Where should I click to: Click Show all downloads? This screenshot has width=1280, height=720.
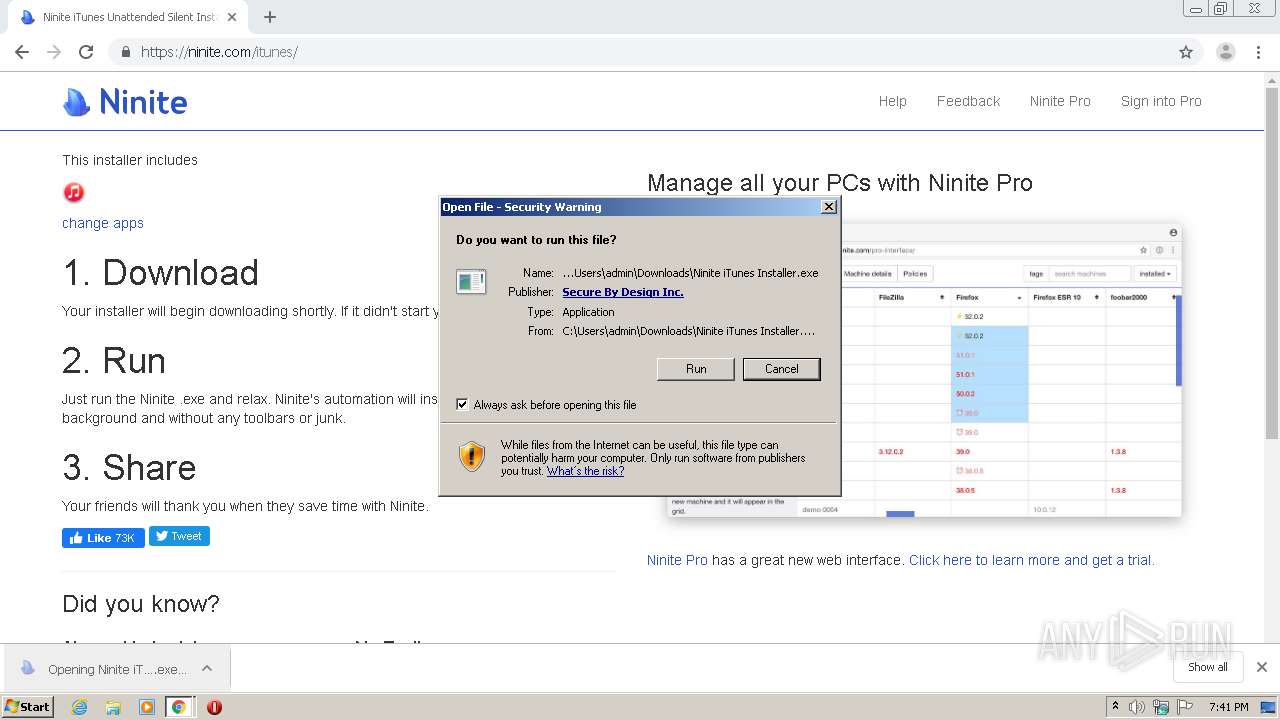point(1208,667)
